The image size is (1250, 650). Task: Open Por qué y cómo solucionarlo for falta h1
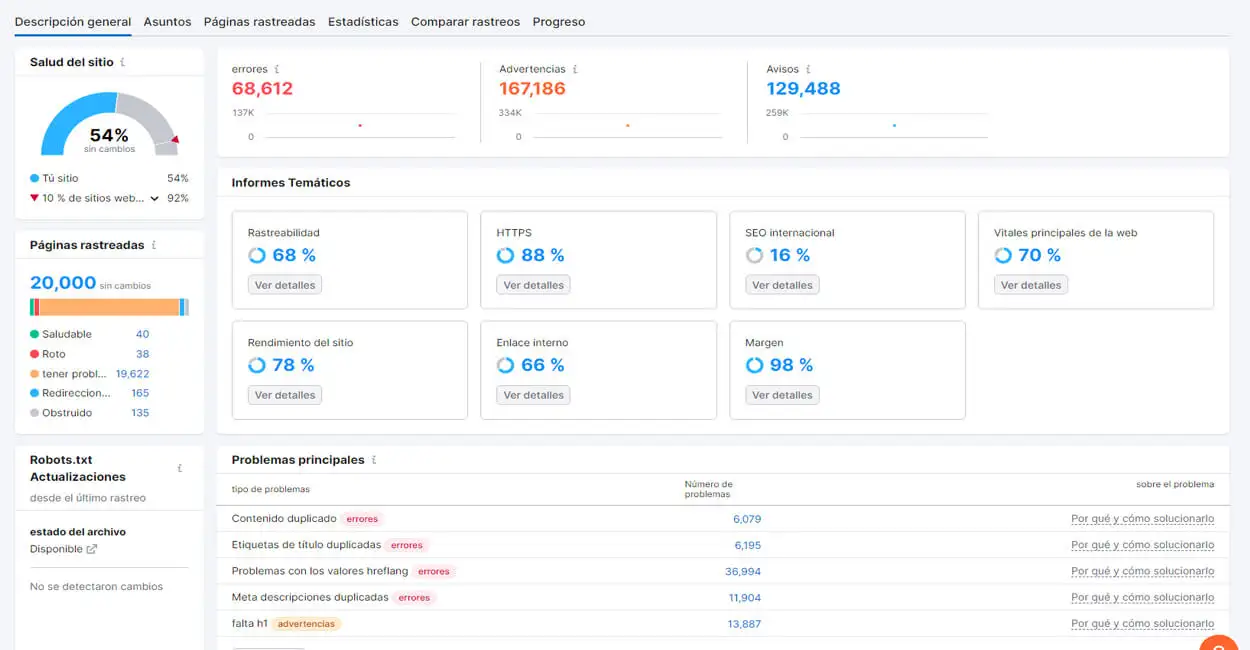(x=1143, y=623)
